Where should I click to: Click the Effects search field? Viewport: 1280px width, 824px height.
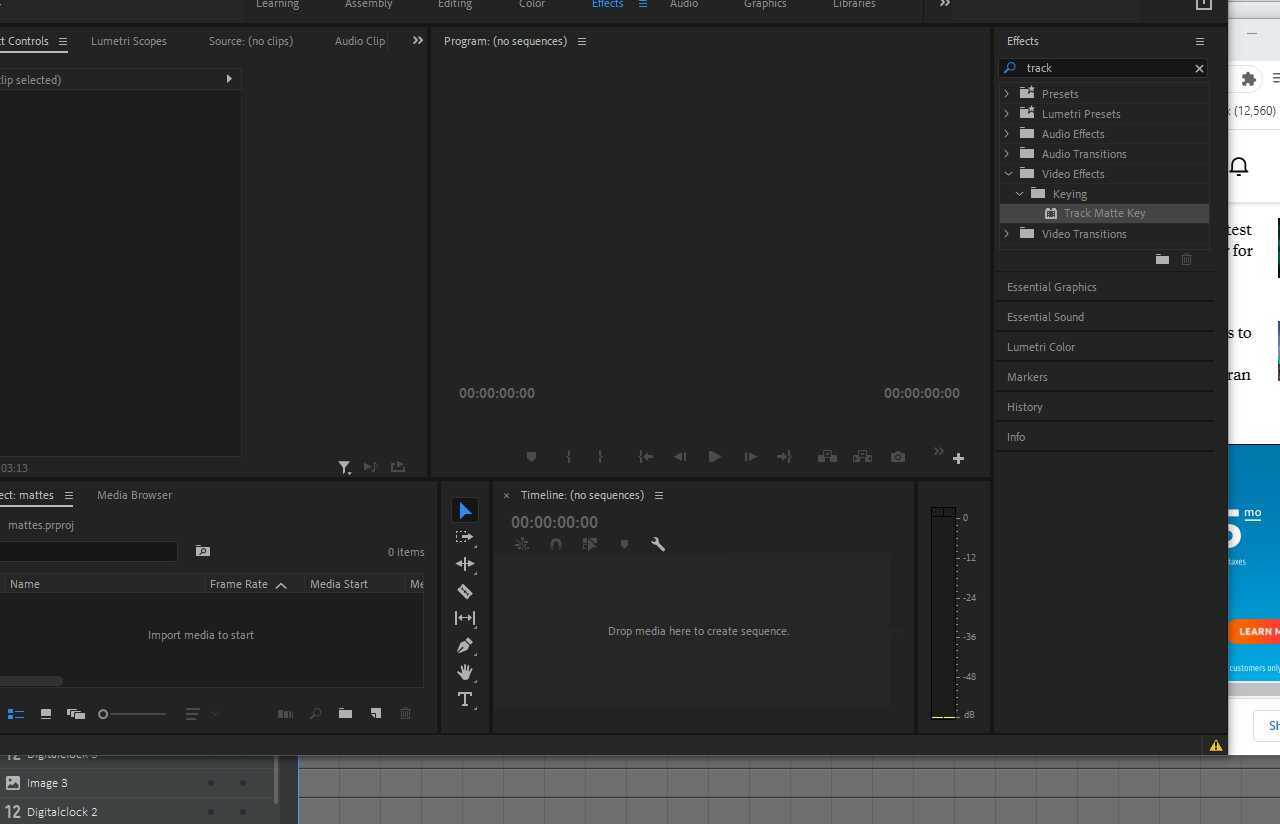point(1105,68)
